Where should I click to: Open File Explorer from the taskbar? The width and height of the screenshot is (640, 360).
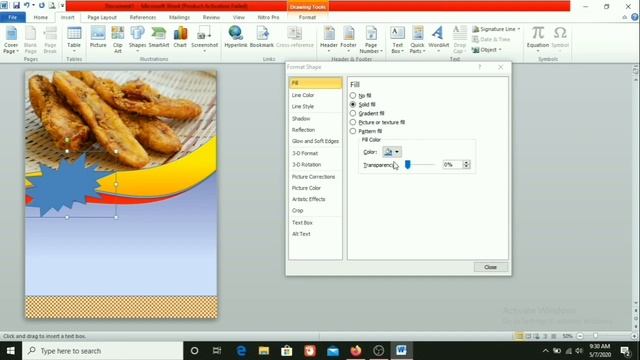[x=264, y=351]
